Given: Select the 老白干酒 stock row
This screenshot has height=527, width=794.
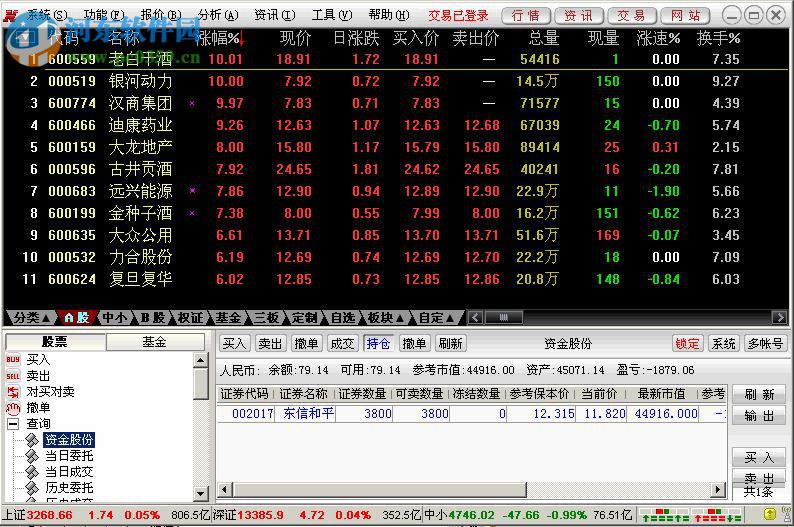Looking at the screenshot, I should (395, 59).
